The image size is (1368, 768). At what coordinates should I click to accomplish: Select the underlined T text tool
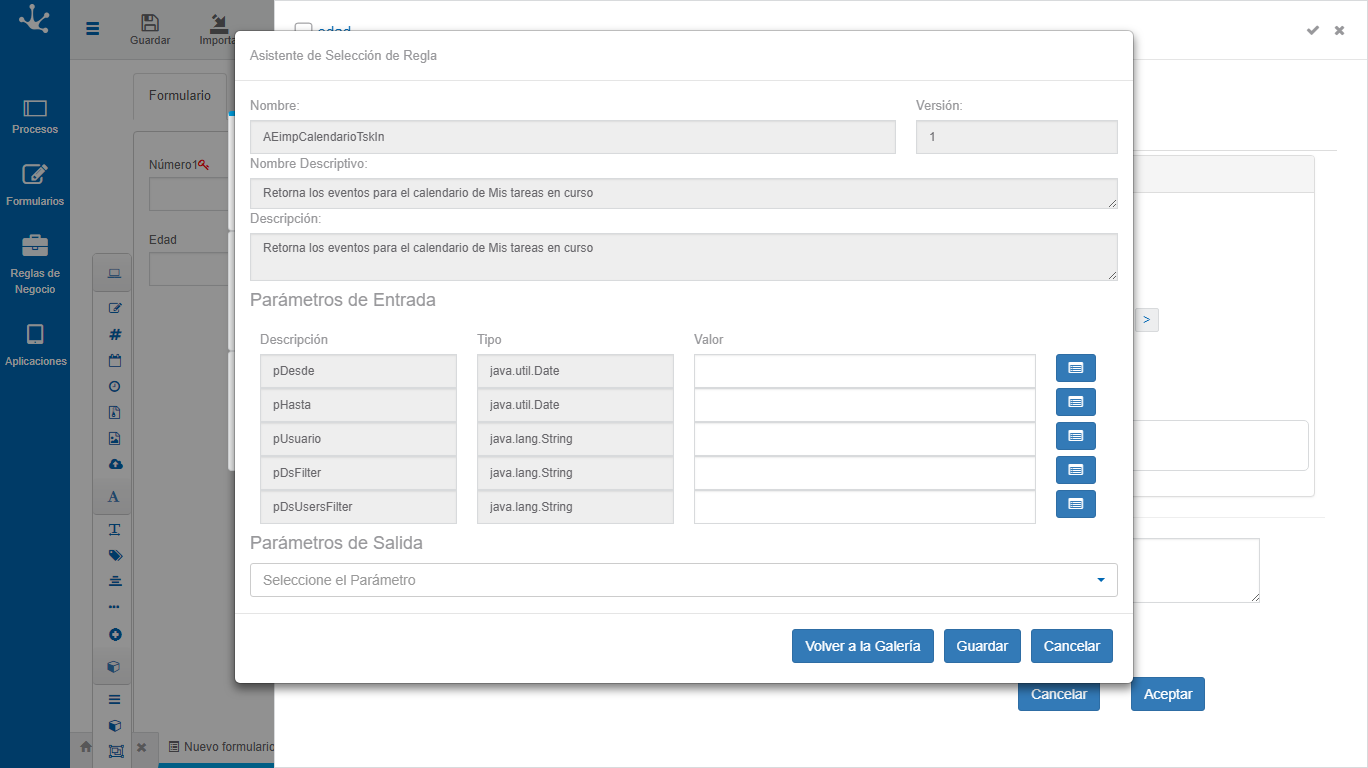[114, 529]
